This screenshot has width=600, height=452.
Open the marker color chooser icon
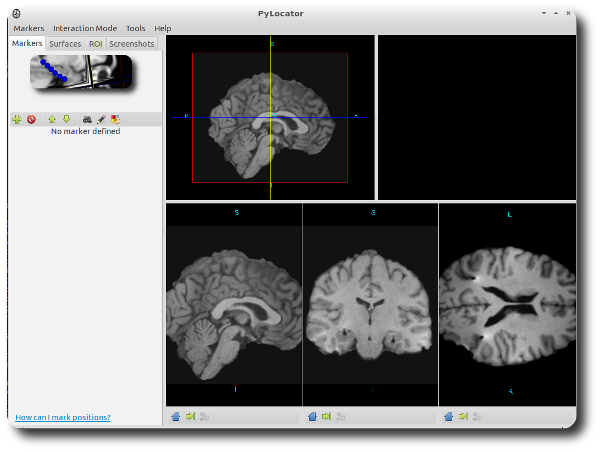tap(116, 119)
